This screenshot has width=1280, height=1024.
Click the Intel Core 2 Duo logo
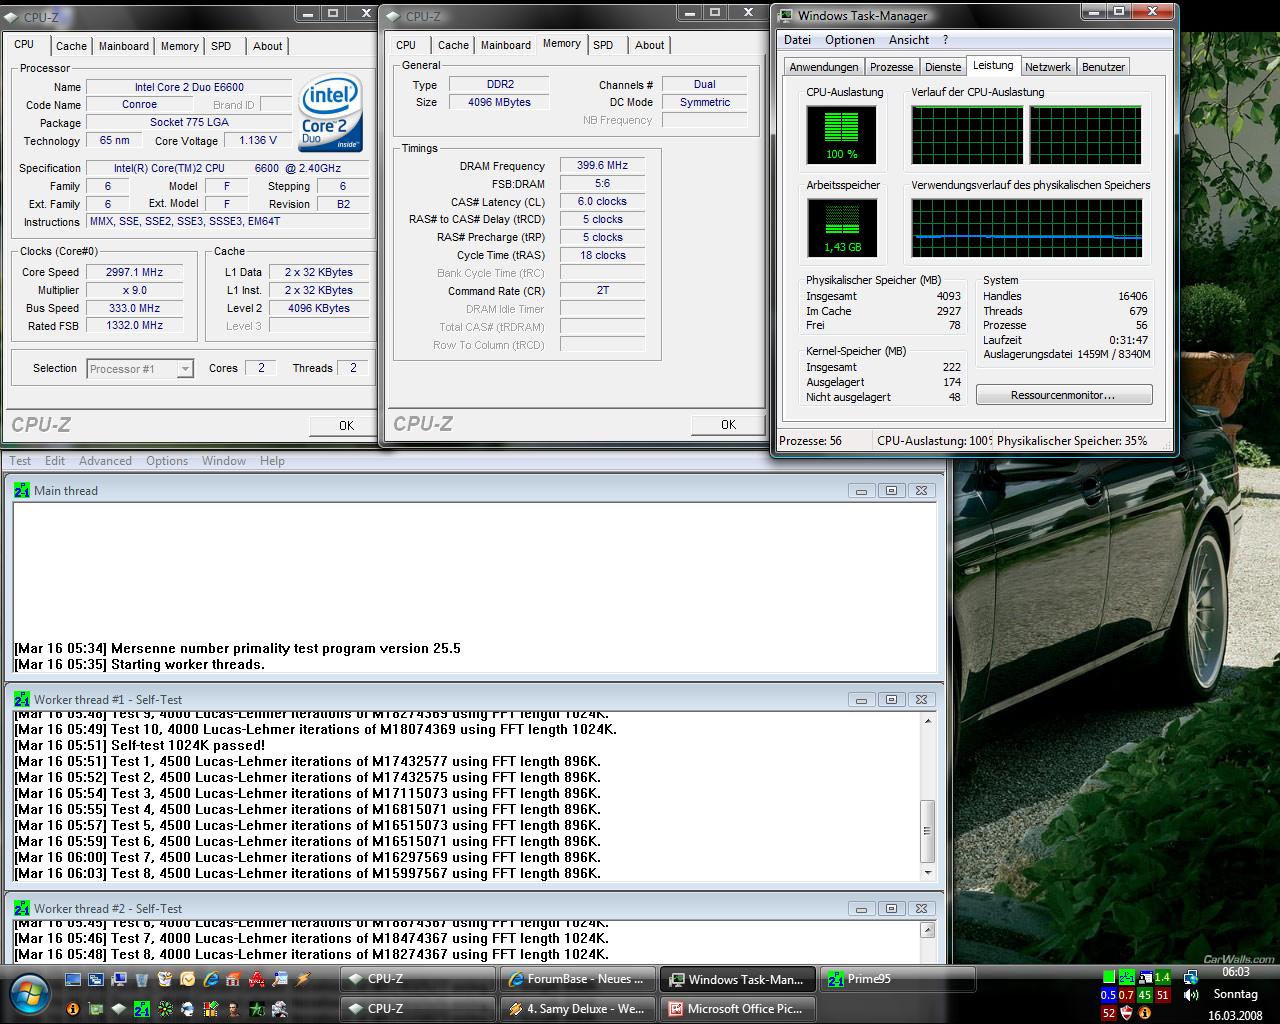pos(331,112)
